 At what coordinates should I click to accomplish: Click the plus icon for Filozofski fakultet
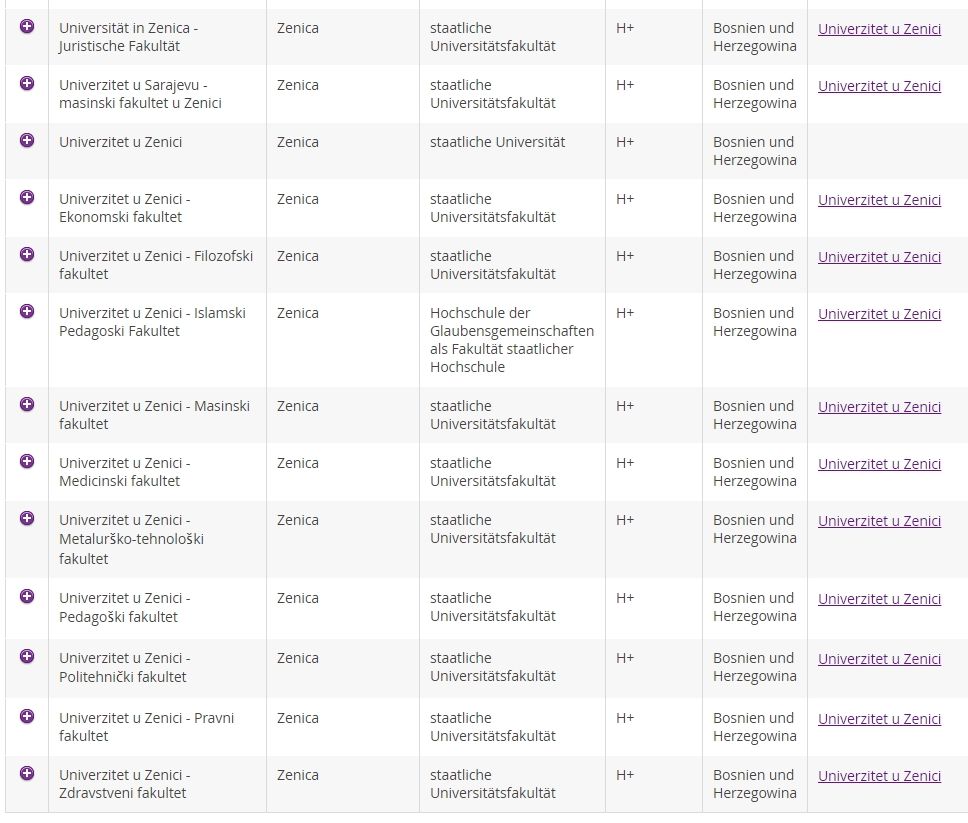[x=27, y=255]
